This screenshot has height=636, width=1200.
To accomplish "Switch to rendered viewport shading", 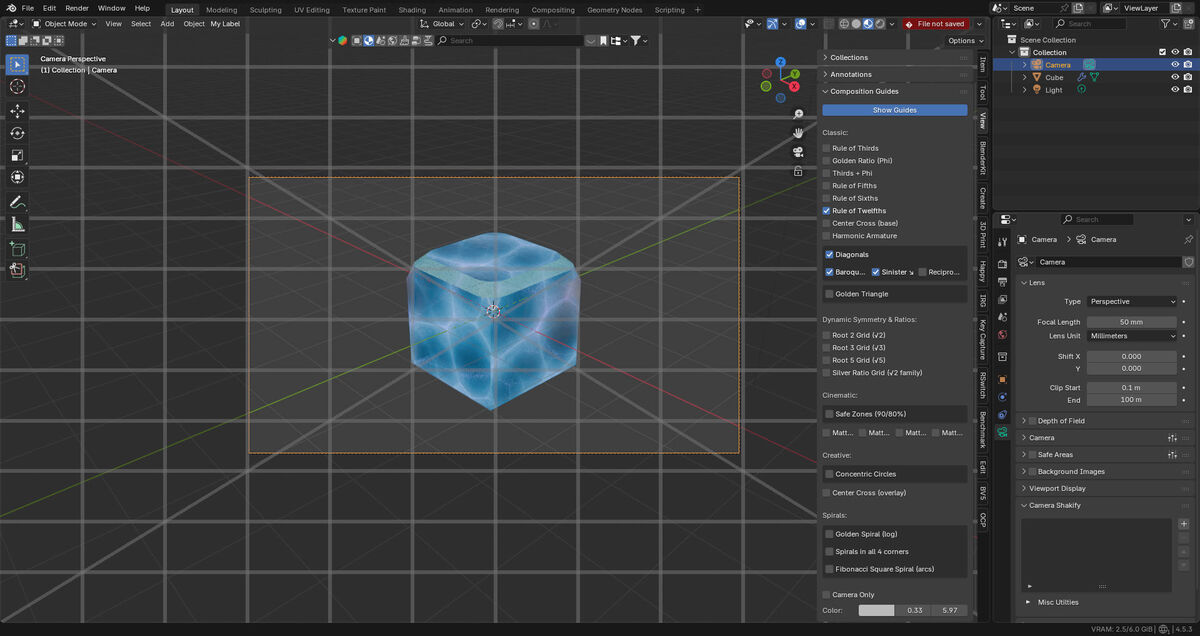I will coord(878,24).
